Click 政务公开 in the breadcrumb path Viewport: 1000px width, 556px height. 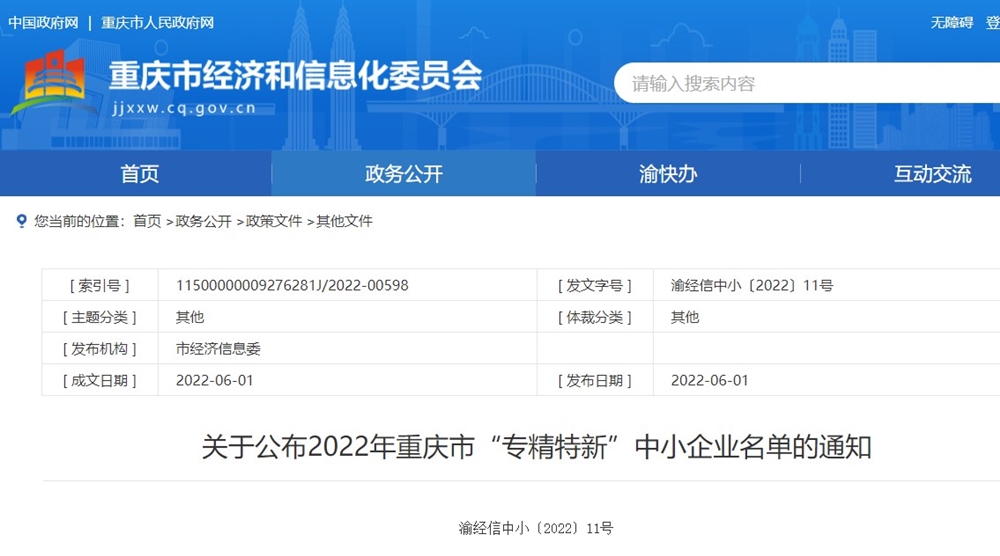point(204,221)
